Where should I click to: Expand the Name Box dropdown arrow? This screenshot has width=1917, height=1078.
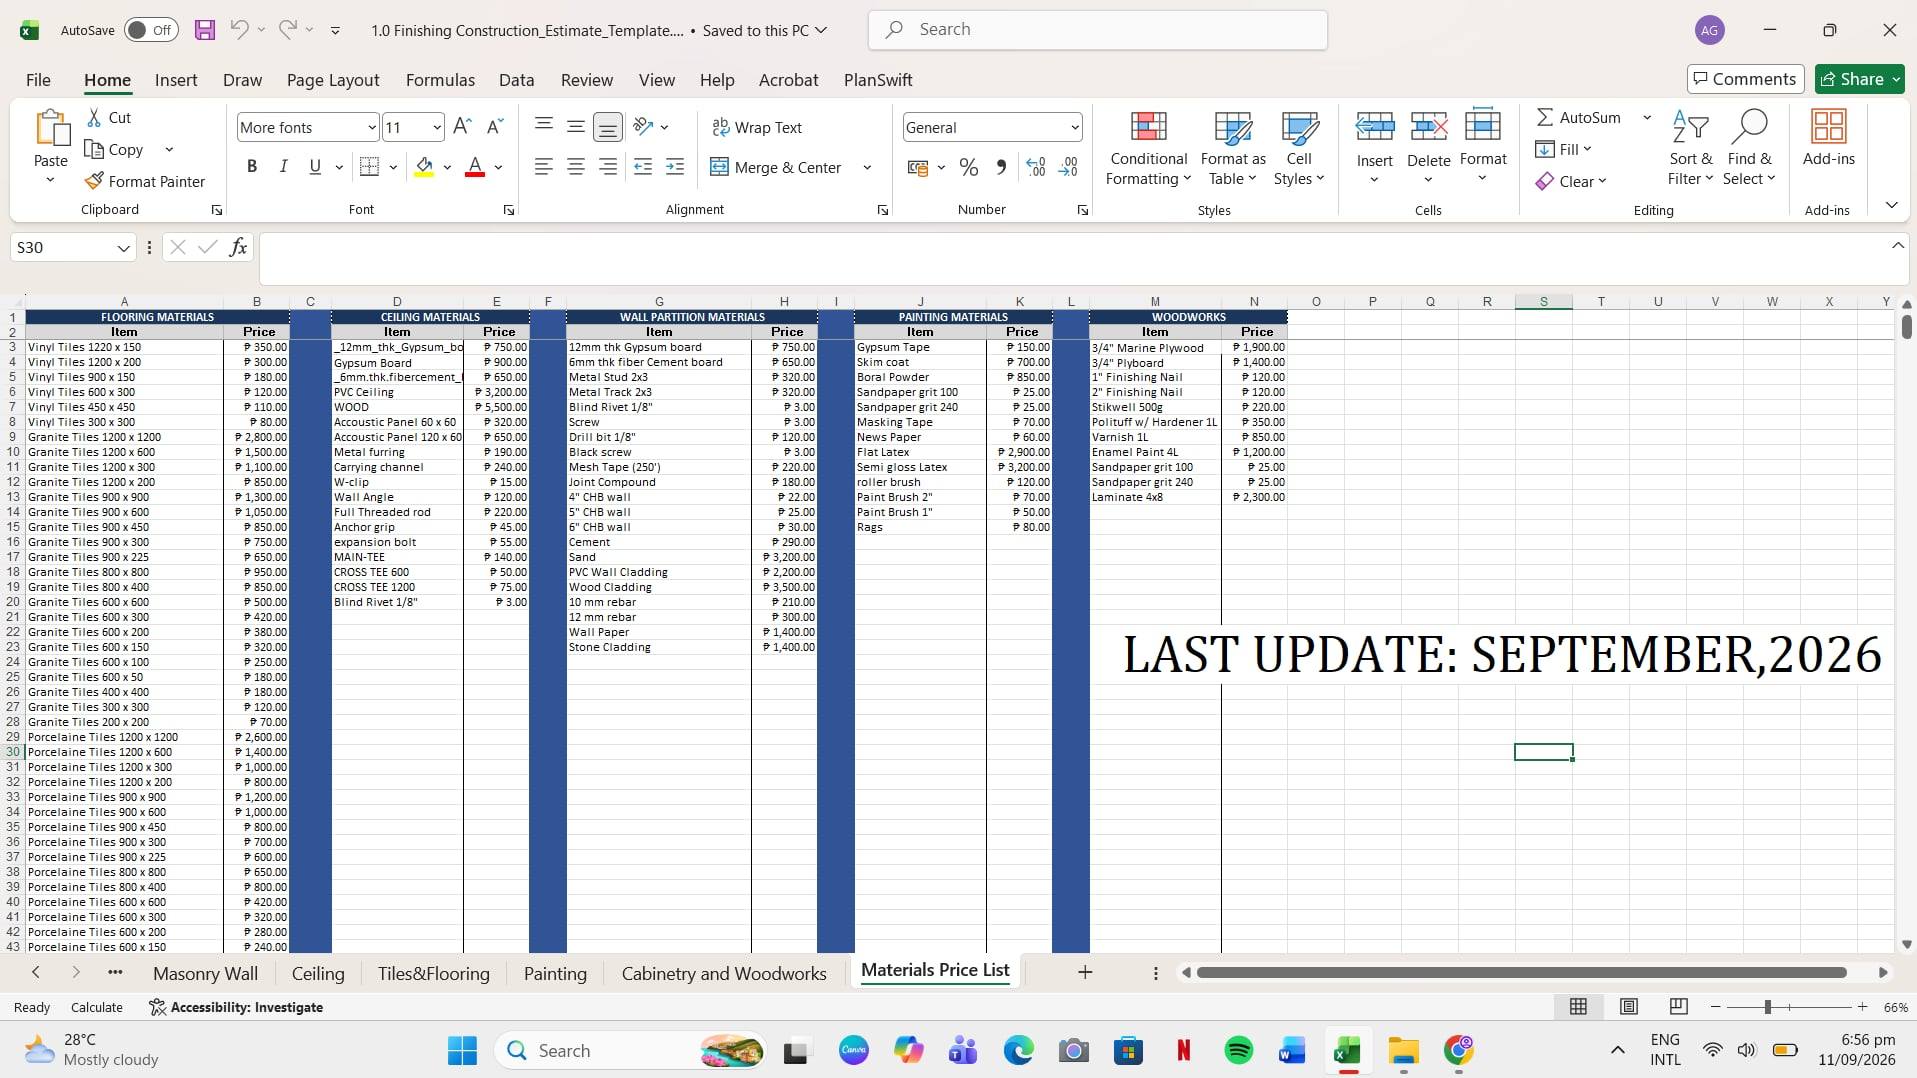(123, 247)
